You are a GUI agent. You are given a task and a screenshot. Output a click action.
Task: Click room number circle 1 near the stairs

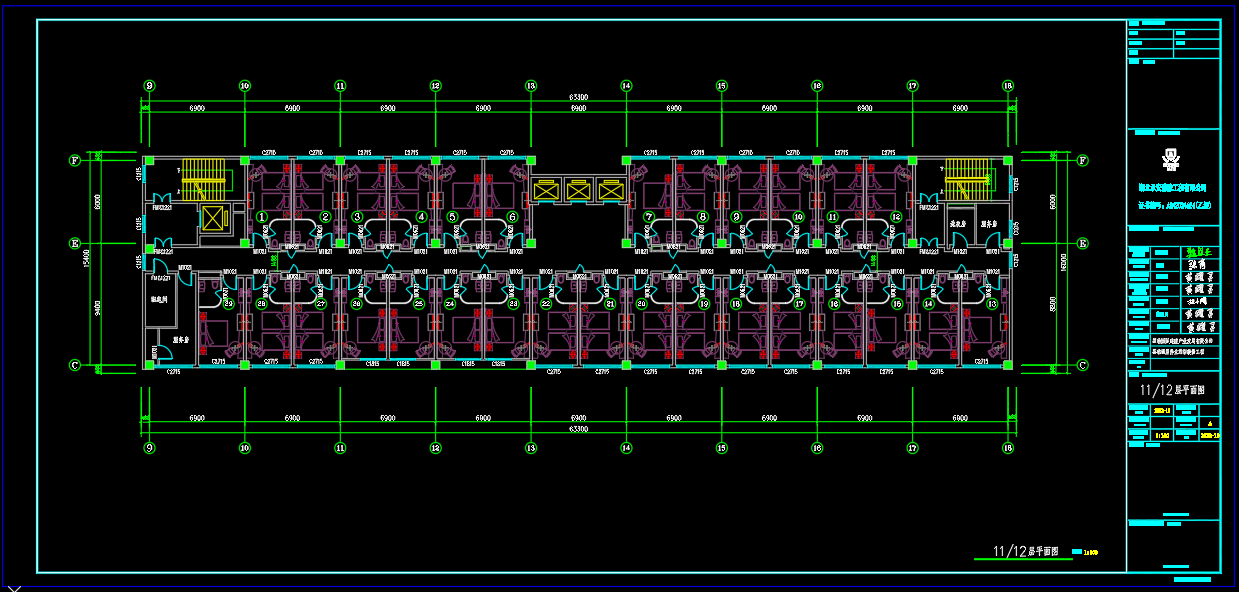click(x=262, y=216)
